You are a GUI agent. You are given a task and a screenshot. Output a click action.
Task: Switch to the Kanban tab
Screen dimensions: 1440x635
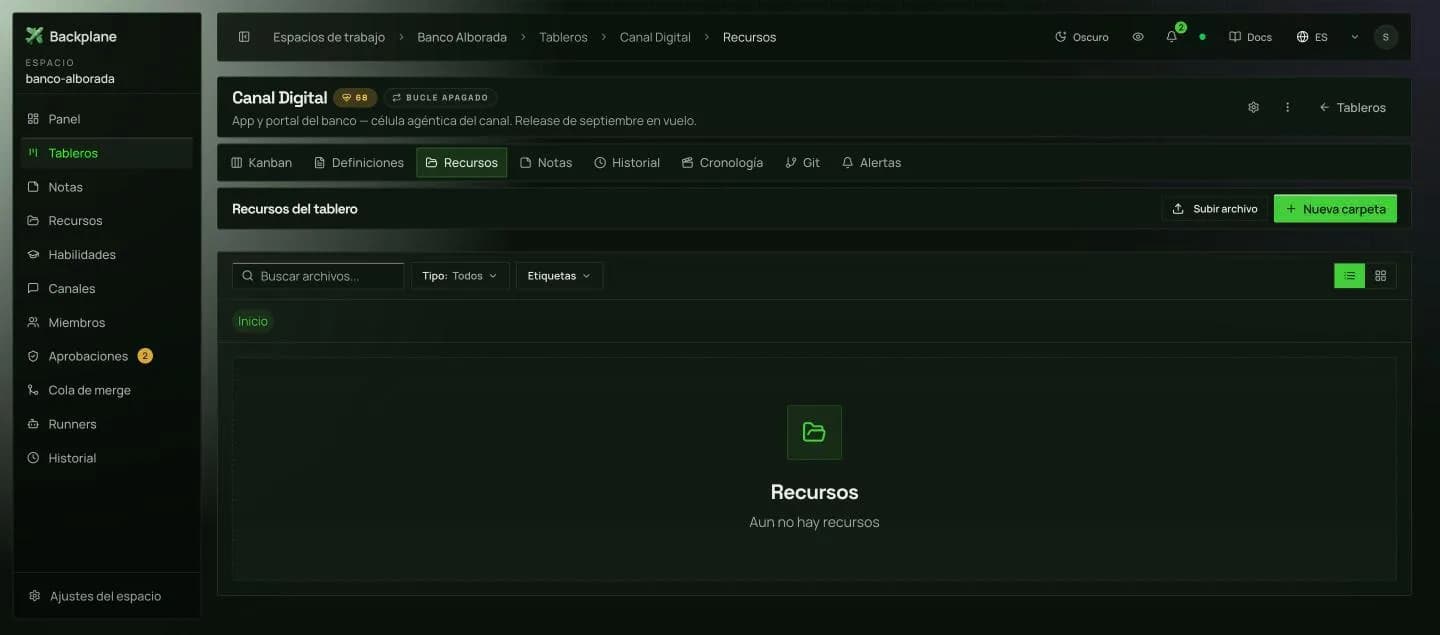click(262, 162)
